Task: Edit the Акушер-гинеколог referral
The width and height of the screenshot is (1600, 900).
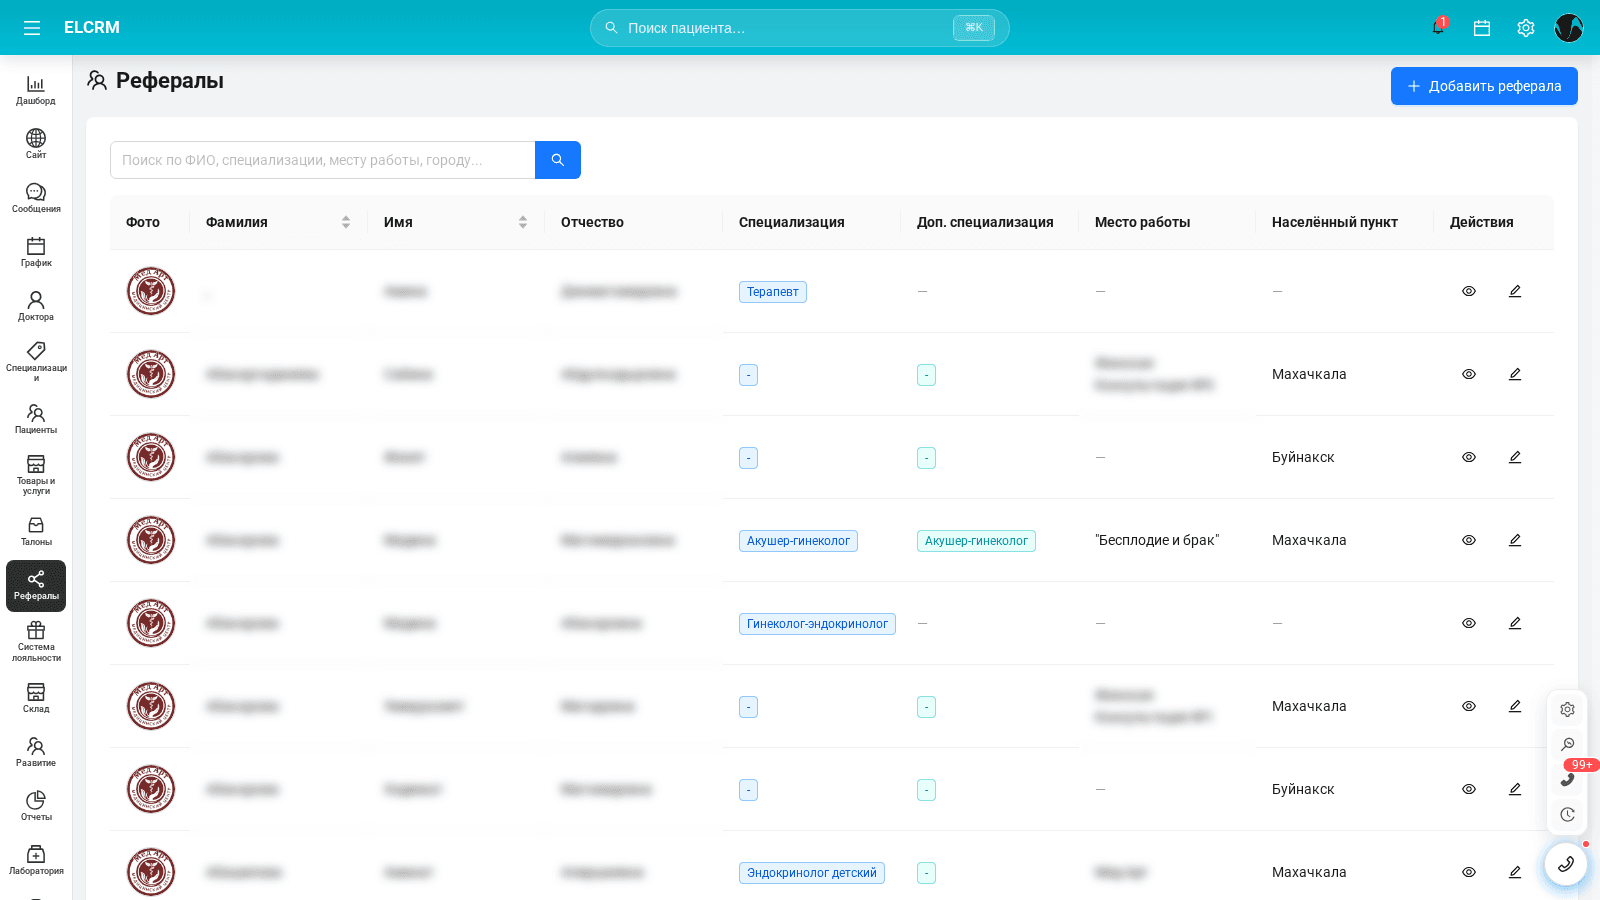Action: tap(1515, 540)
